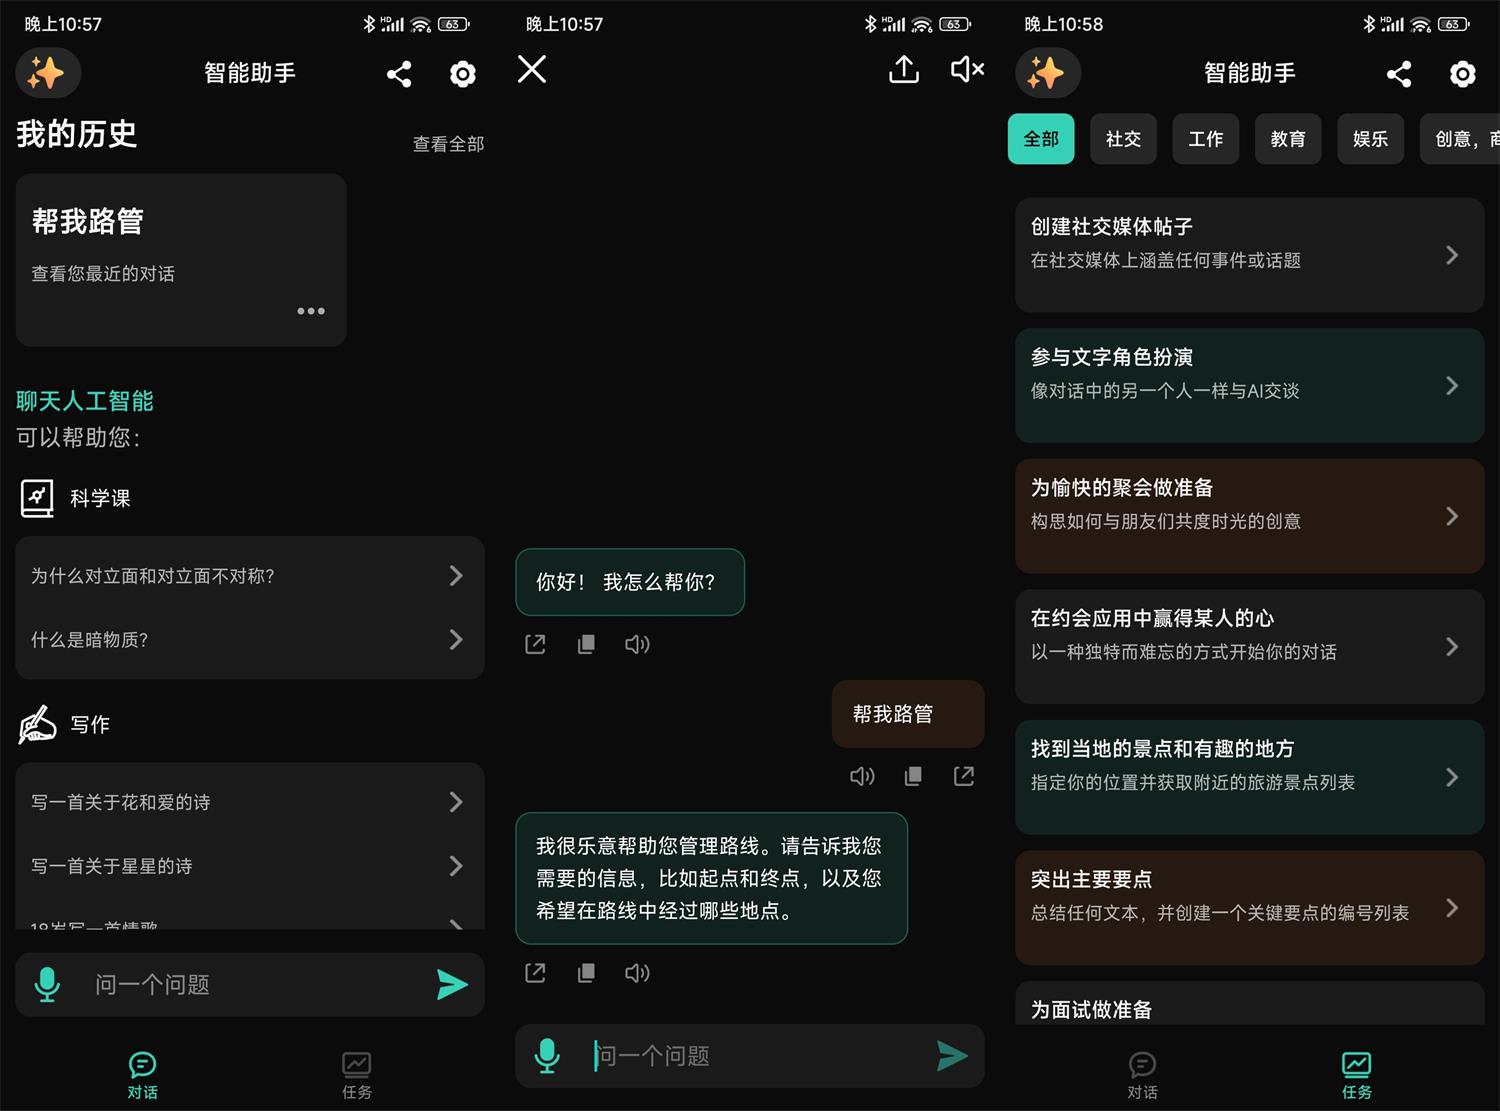Tap the send arrow icon

coord(453,985)
